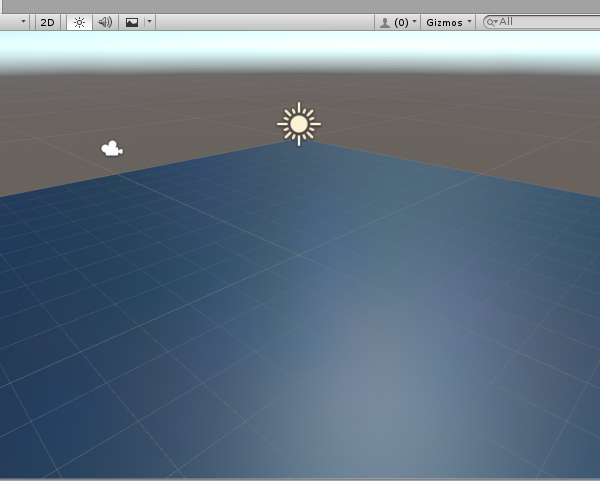
Task: Toggle scene effects image button
Action: point(132,23)
